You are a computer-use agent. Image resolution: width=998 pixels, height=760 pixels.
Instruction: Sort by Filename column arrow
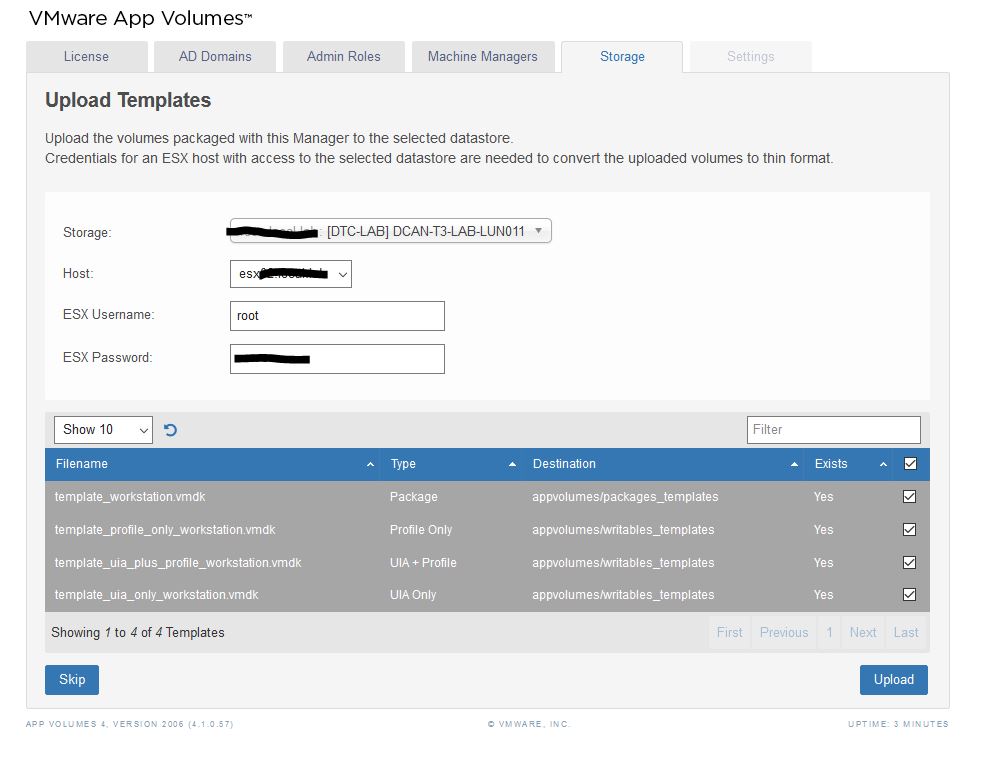tap(370, 465)
